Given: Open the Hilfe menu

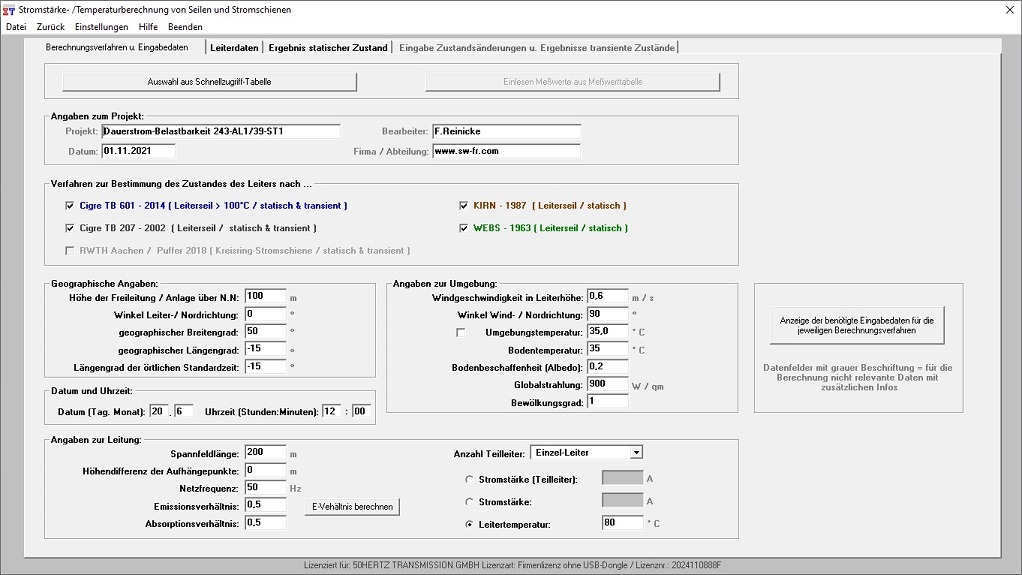Looking at the screenshot, I should pyautogui.click(x=148, y=27).
